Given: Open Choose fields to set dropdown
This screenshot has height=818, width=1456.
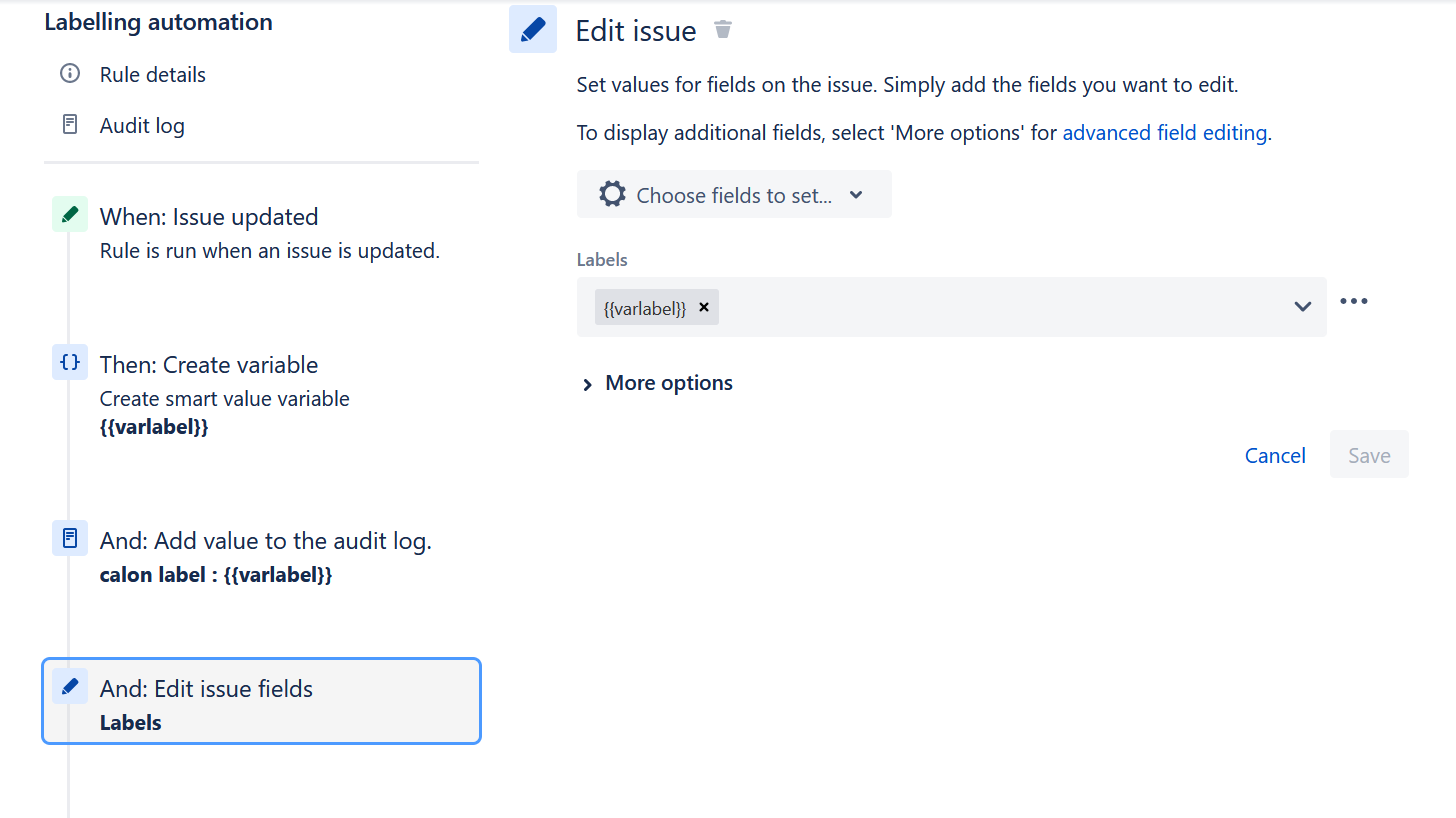Looking at the screenshot, I should (734, 194).
